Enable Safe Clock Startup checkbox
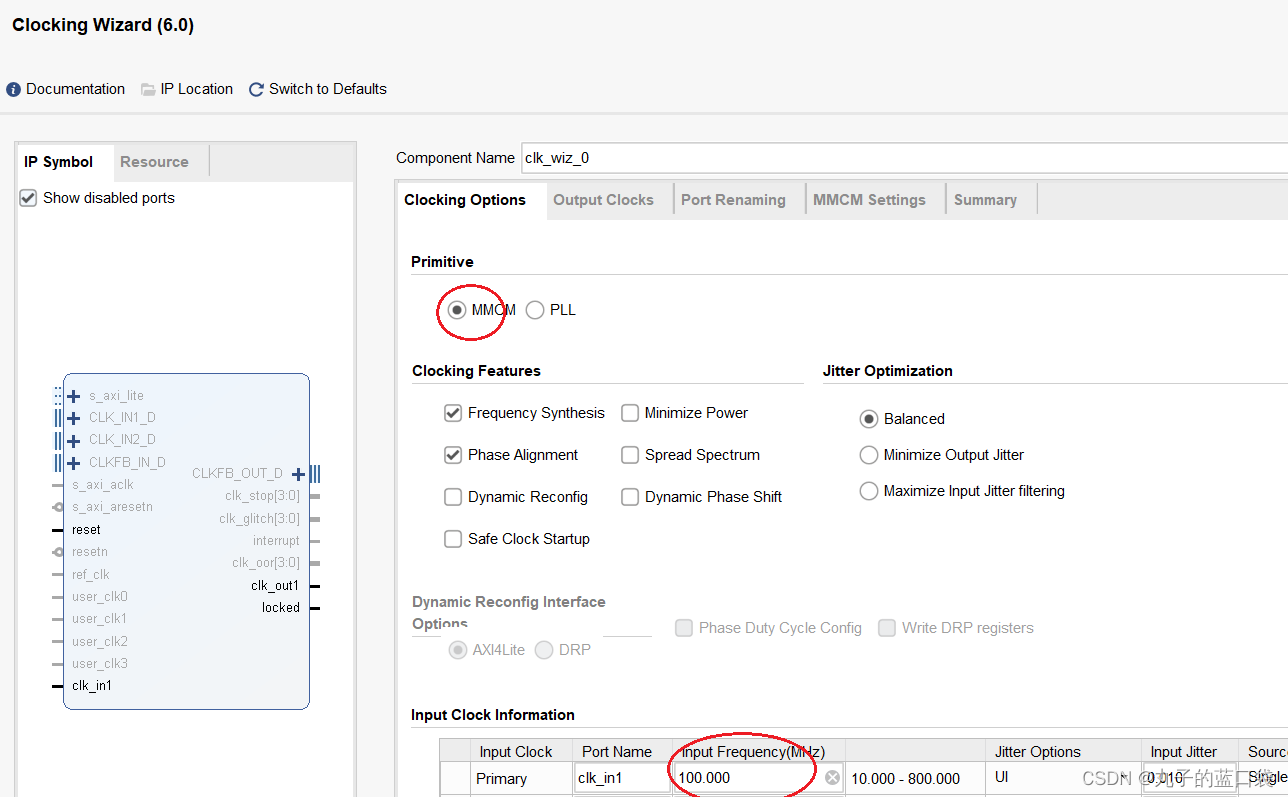 [453, 539]
